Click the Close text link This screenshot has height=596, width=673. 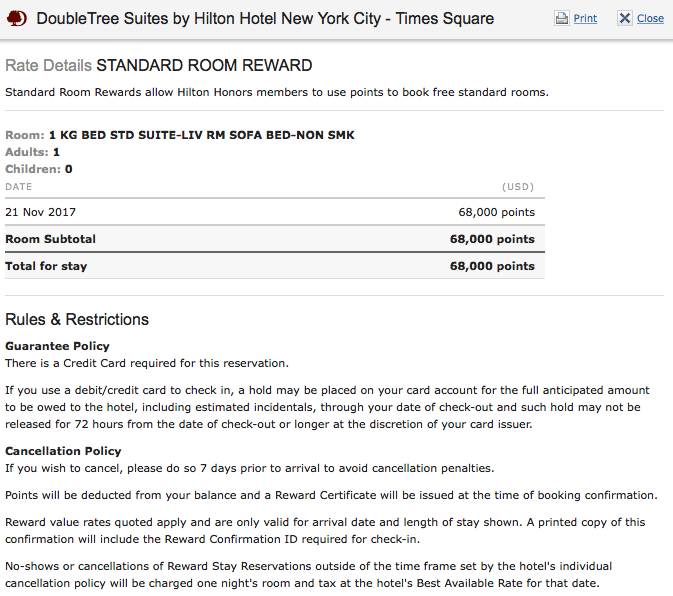[x=650, y=18]
